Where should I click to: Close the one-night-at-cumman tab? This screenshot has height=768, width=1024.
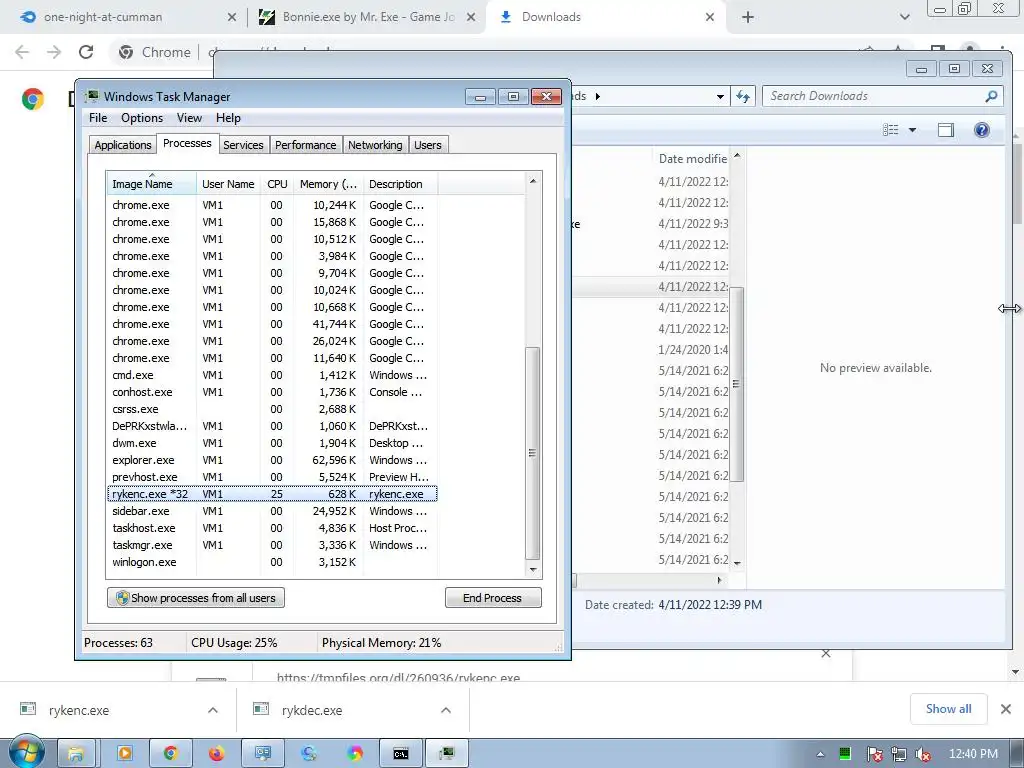point(232,17)
